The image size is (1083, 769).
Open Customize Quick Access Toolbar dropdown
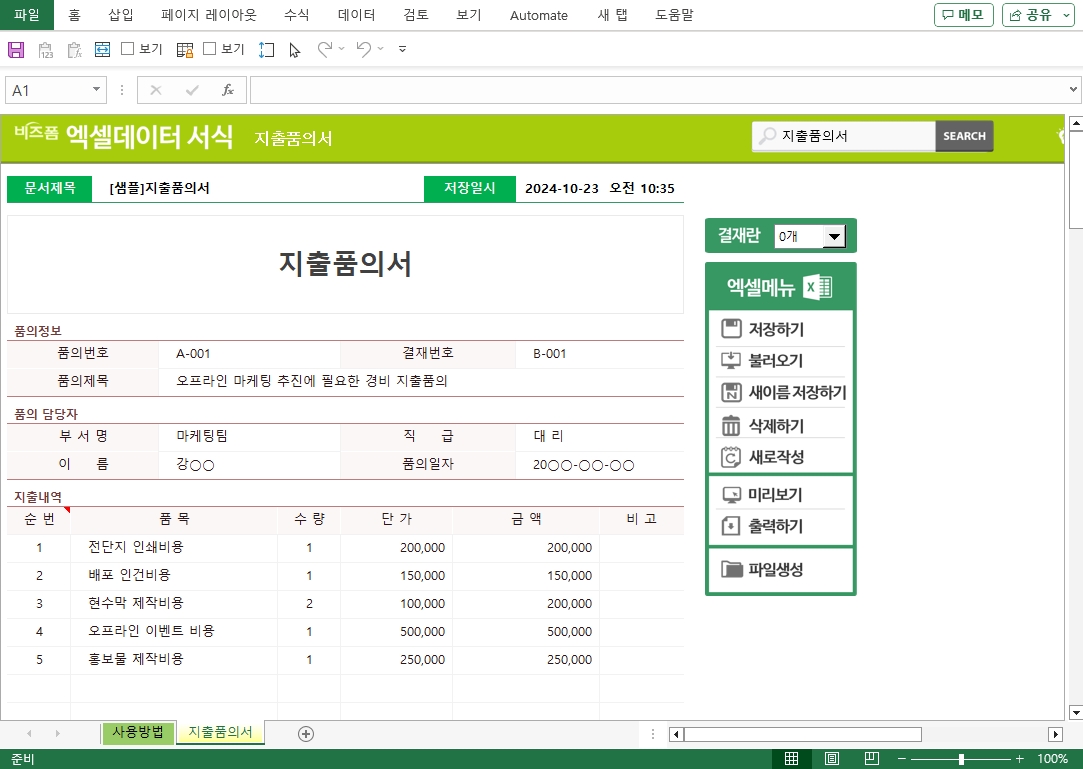tap(402, 49)
